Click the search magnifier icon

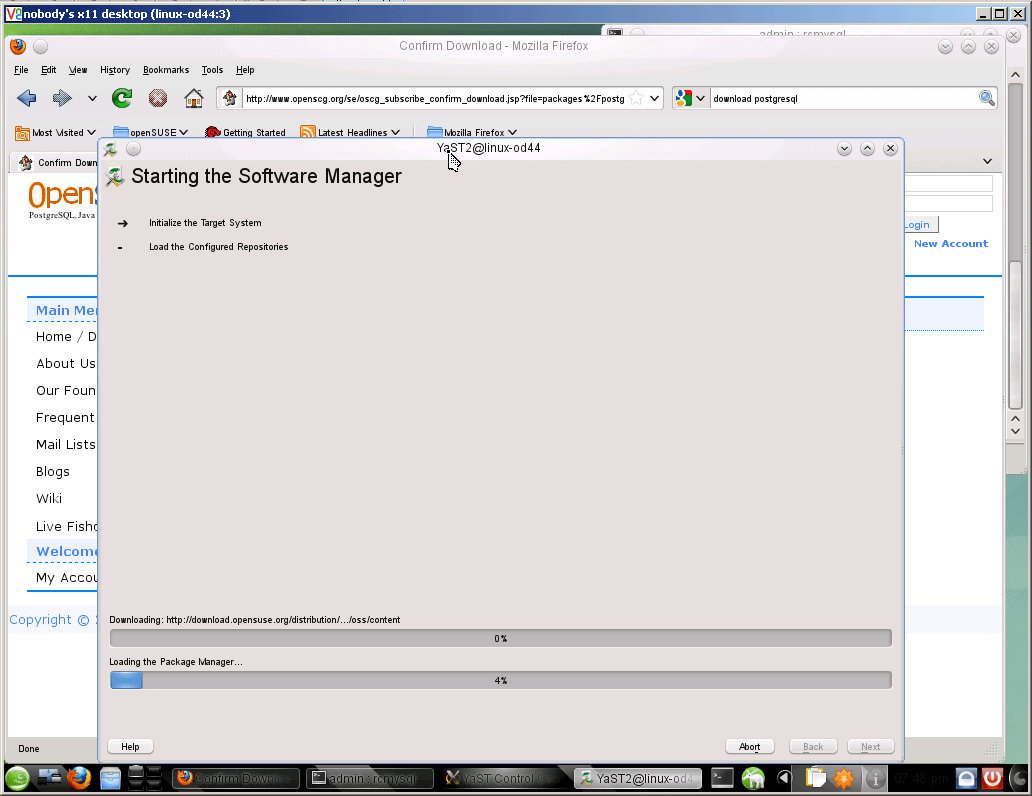point(986,98)
